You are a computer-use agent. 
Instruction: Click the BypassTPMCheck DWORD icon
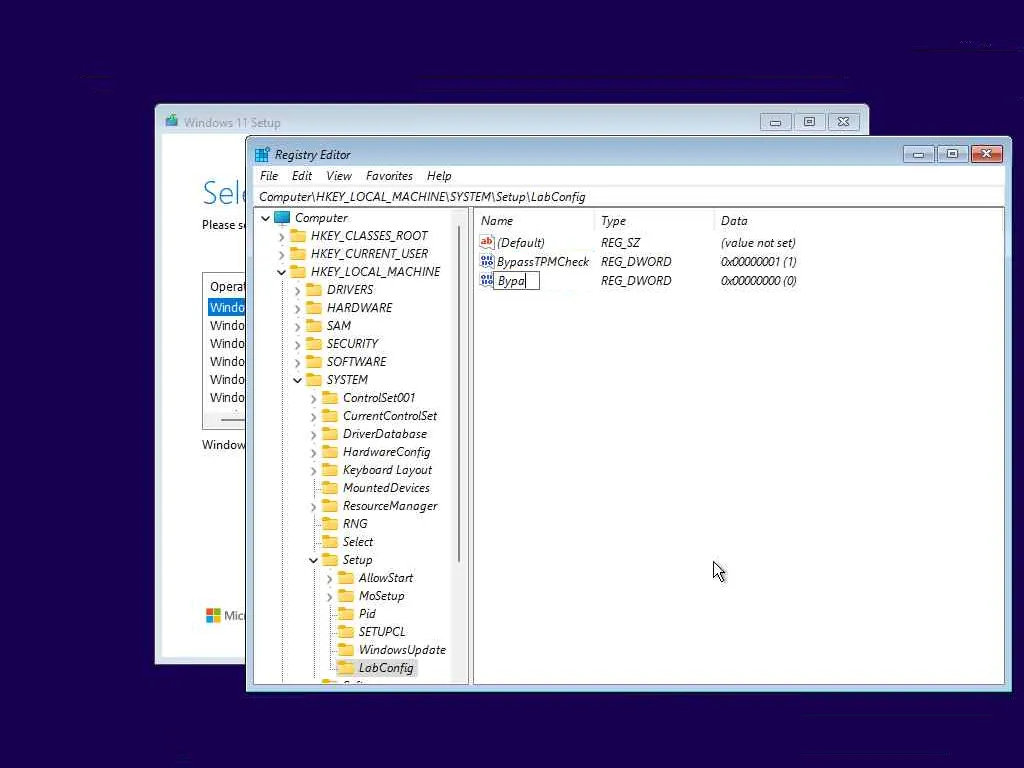pyautogui.click(x=487, y=261)
